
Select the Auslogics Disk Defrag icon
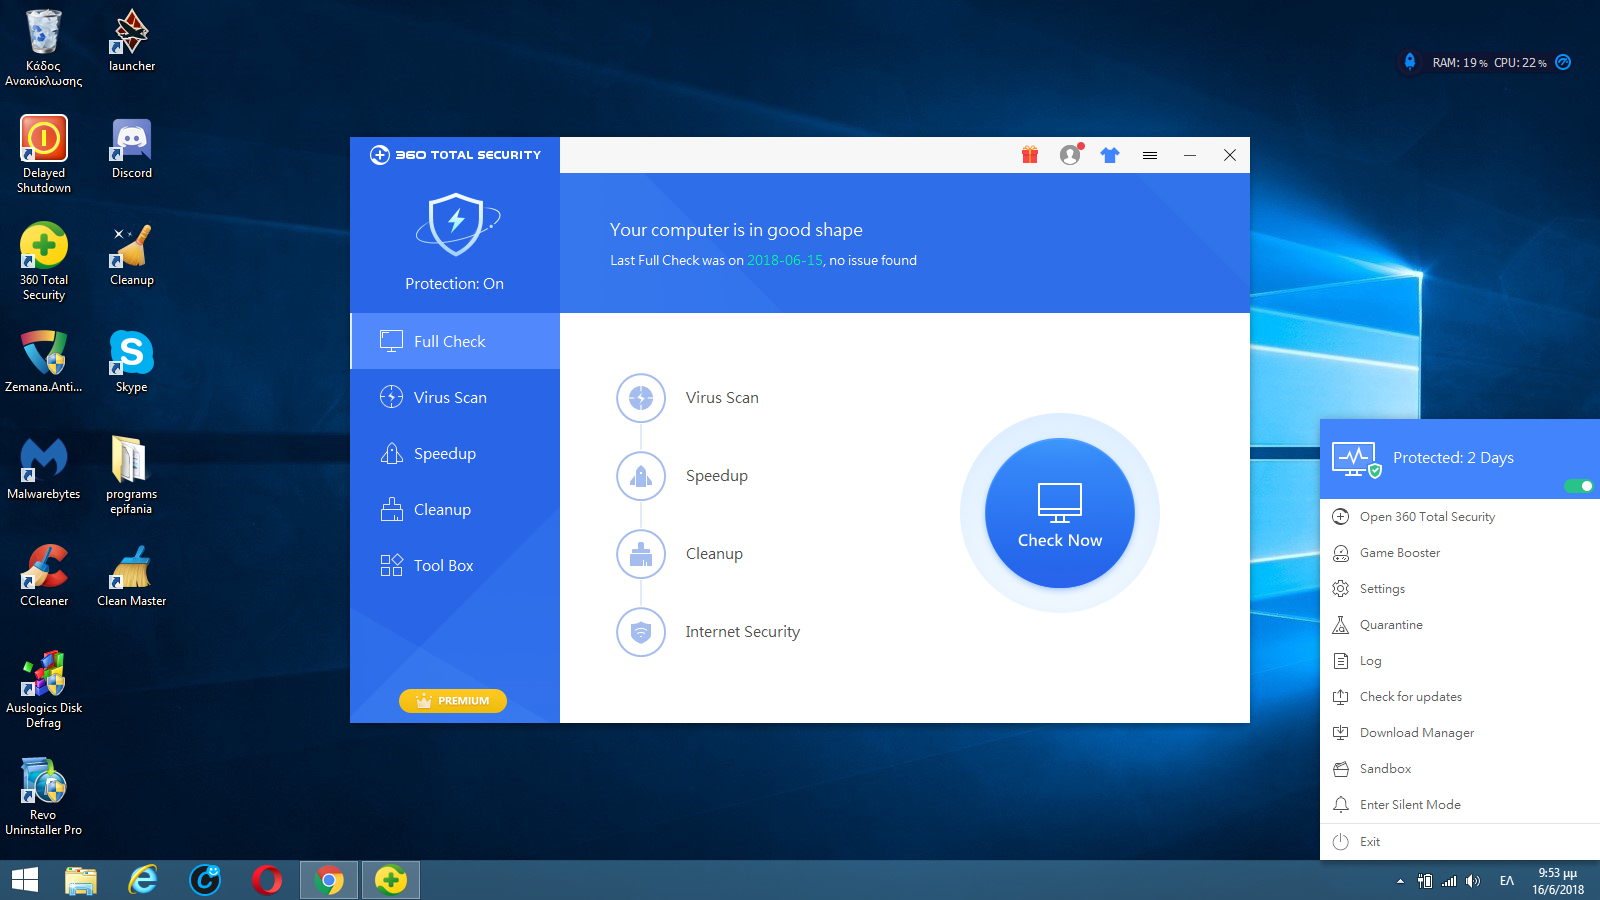[44, 690]
